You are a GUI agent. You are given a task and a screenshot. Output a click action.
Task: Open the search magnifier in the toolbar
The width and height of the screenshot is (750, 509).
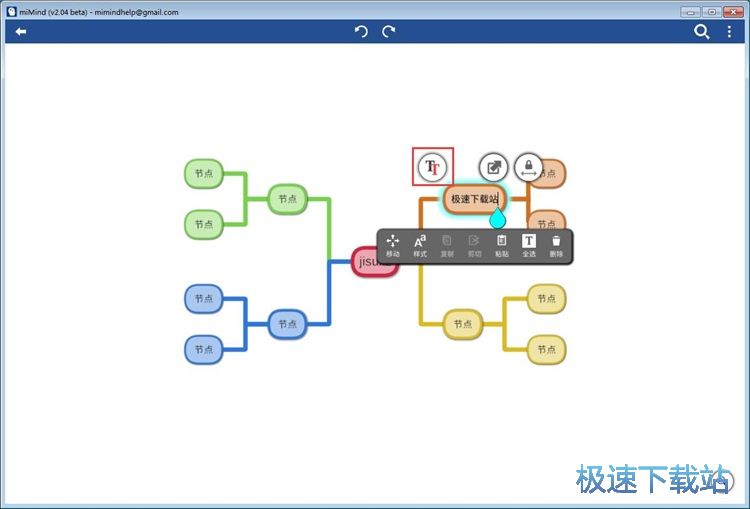point(701,32)
